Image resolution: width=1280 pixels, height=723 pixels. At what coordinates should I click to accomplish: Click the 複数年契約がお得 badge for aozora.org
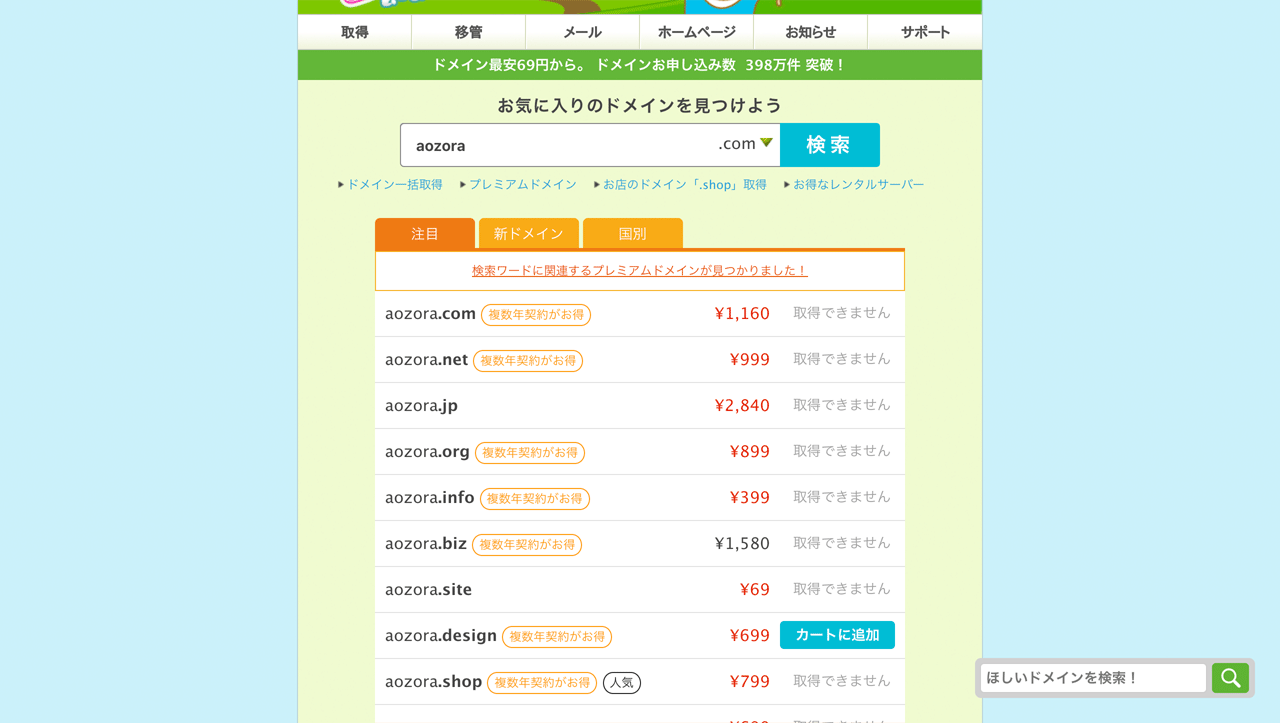(x=530, y=453)
